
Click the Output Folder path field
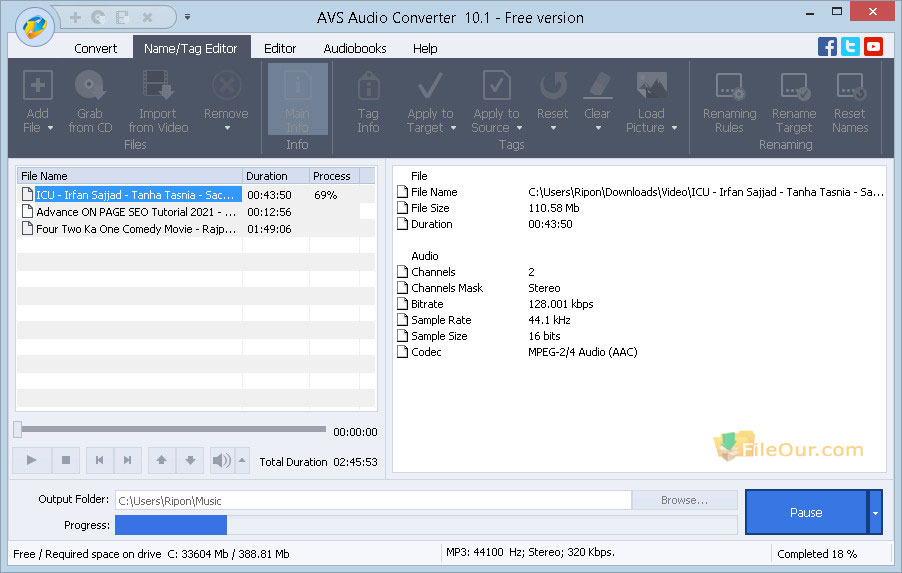coord(373,501)
